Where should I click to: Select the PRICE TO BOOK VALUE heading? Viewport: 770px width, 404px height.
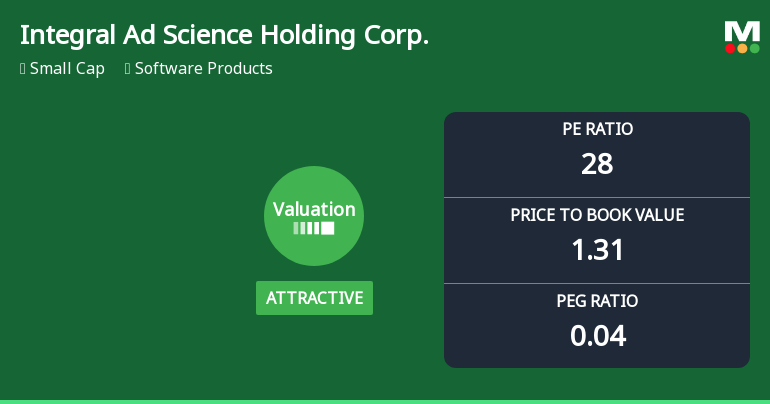(x=597, y=215)
